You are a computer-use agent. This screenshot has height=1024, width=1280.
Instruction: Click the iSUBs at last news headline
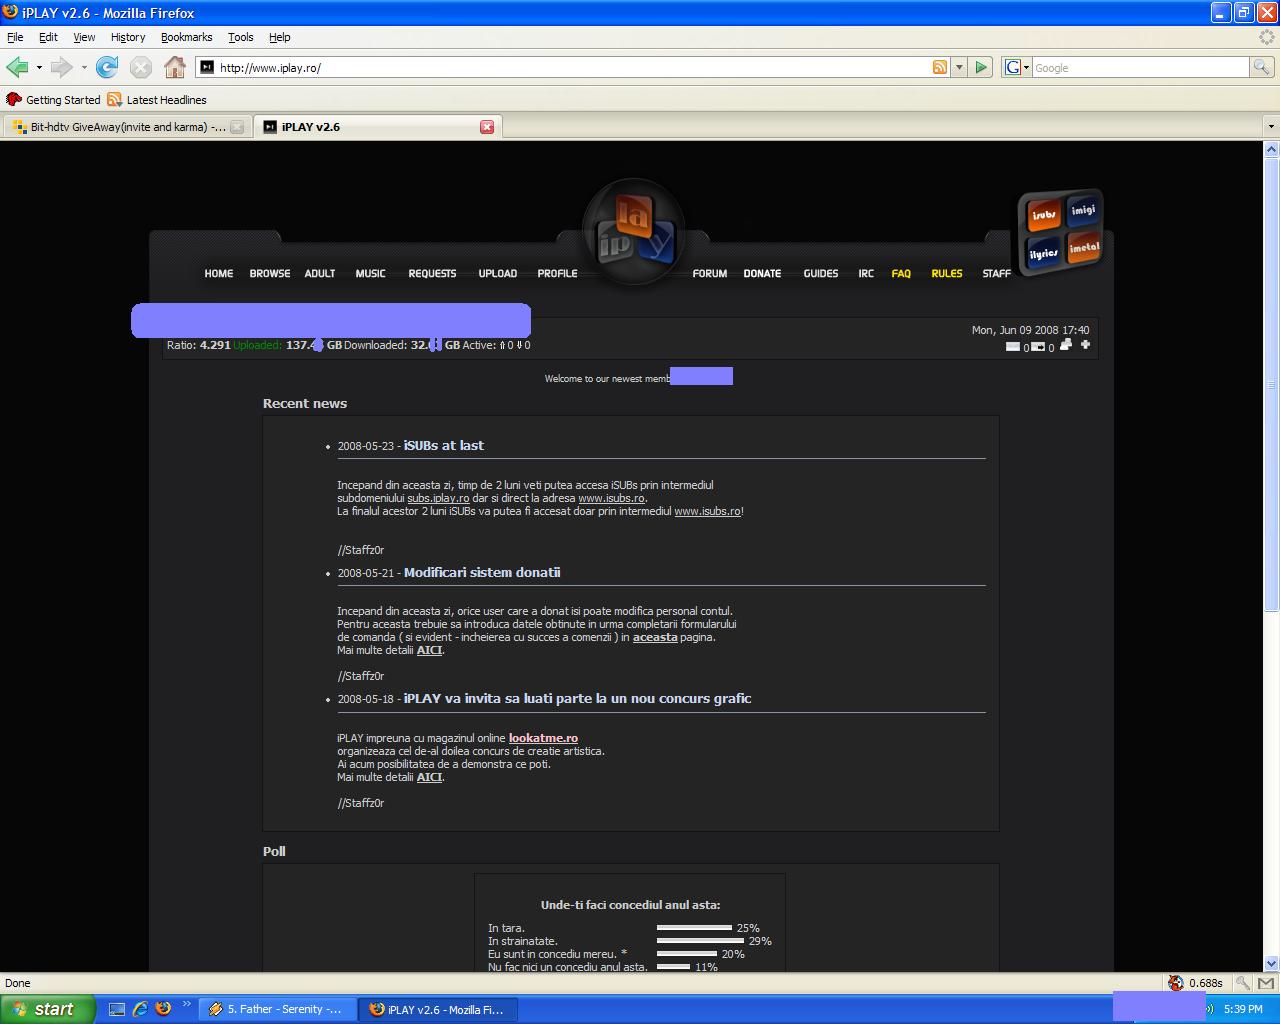click(444, 445)
